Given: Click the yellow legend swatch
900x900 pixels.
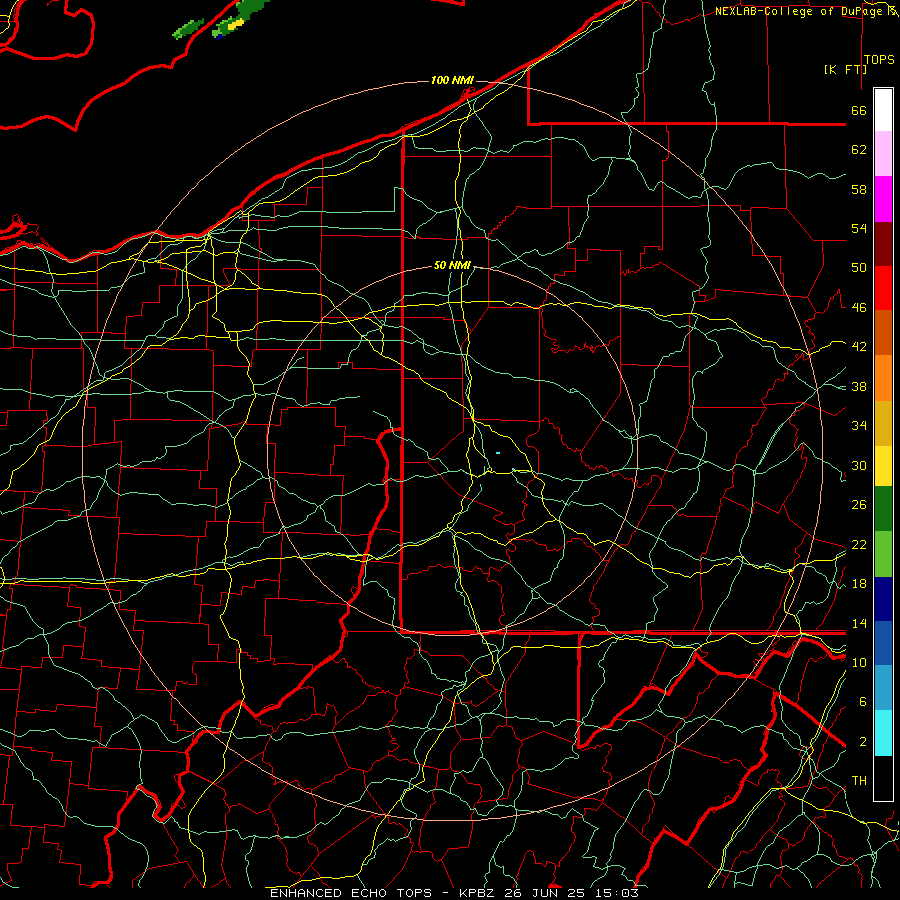Looking at the screenshot, I should pos(883,465).
